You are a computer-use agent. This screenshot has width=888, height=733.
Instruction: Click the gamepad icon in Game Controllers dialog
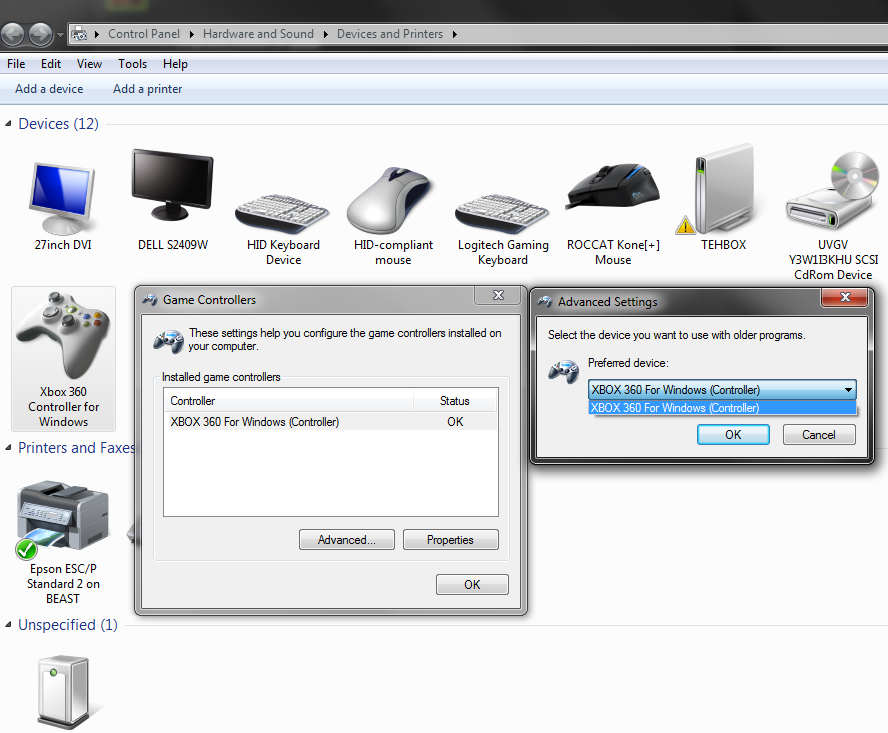coord(168,341)
